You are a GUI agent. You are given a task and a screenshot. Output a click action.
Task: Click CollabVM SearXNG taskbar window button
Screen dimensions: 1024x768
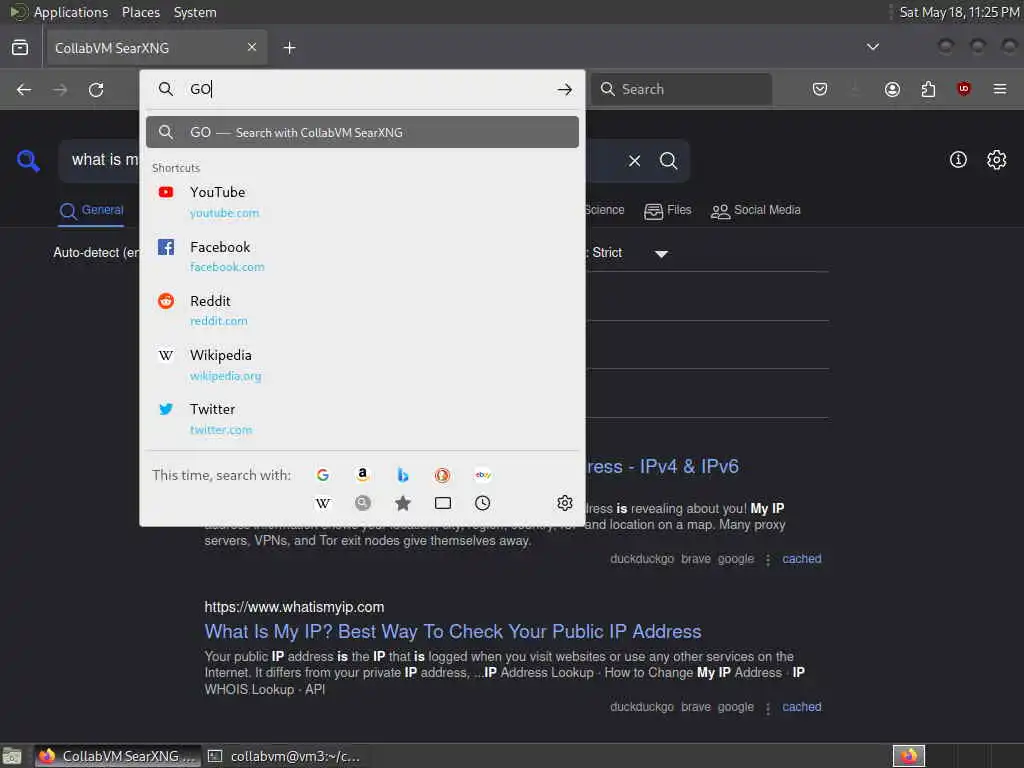tap(118, 756)
